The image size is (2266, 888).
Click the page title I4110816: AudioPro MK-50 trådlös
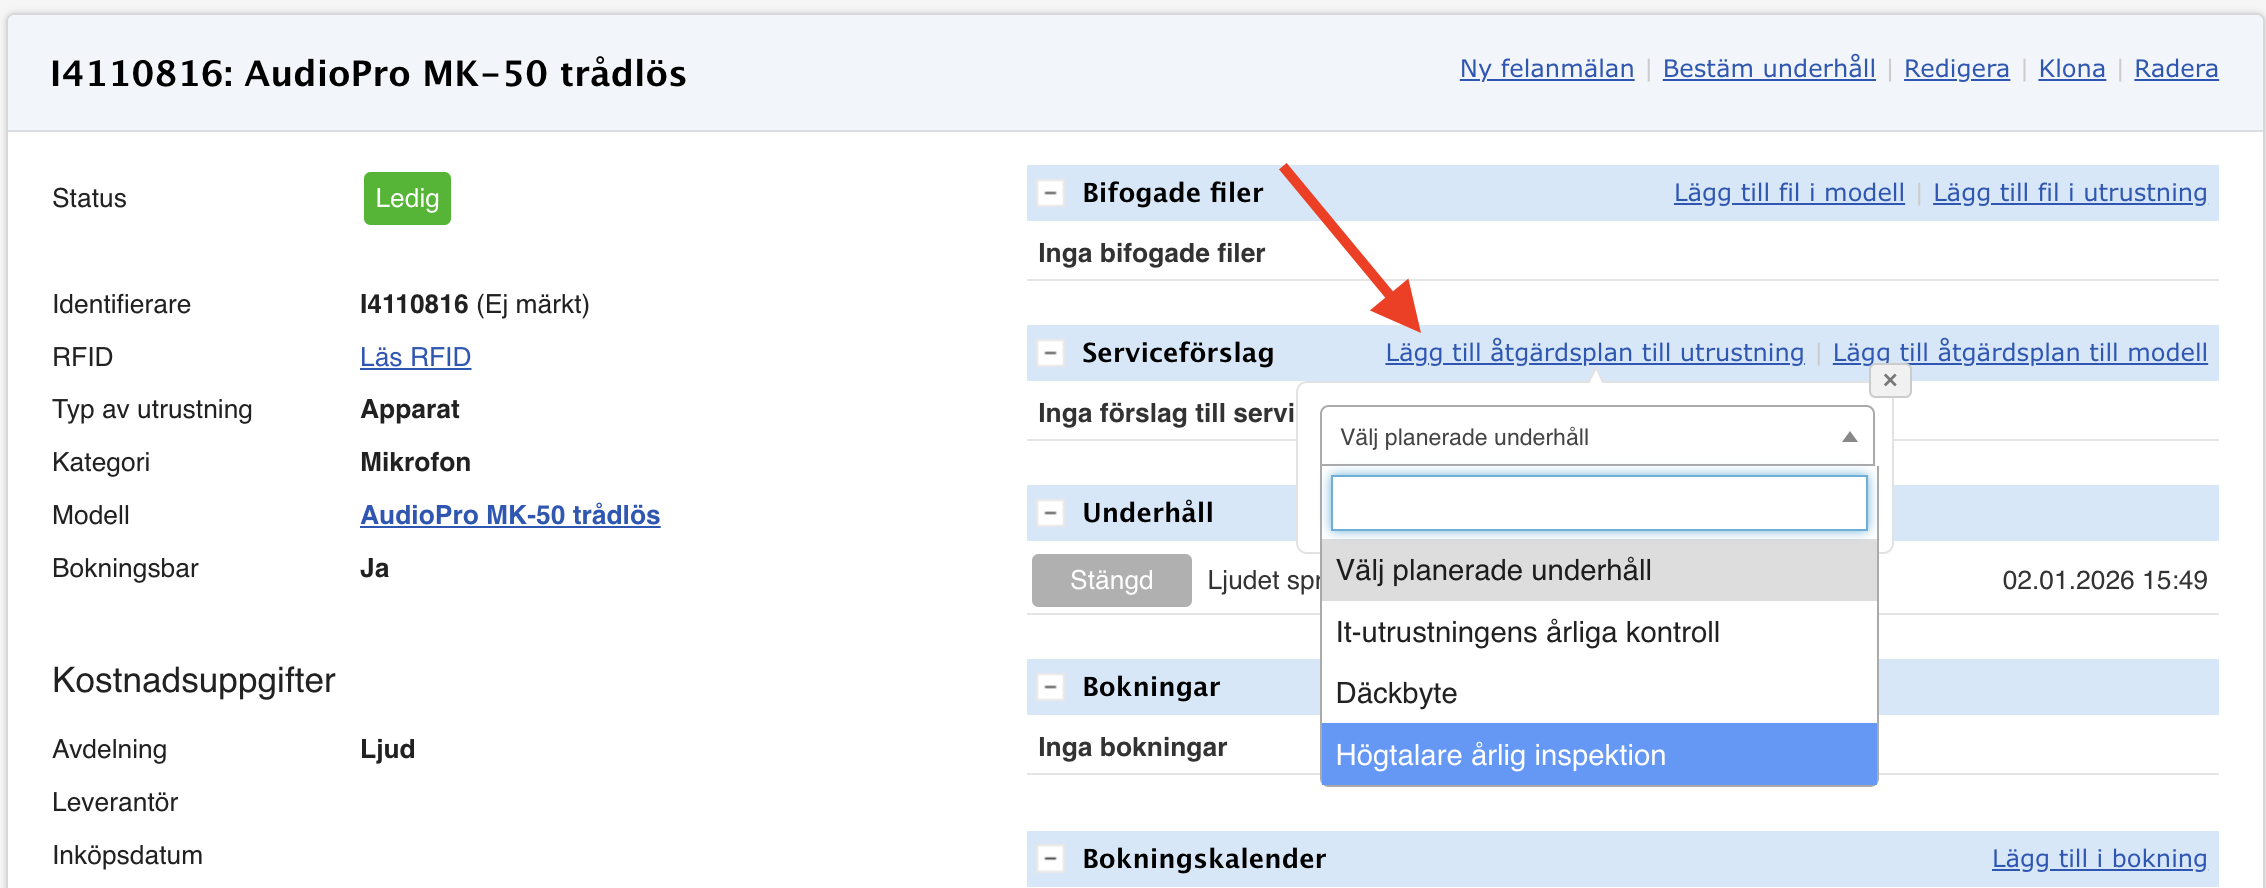[368, 73]
